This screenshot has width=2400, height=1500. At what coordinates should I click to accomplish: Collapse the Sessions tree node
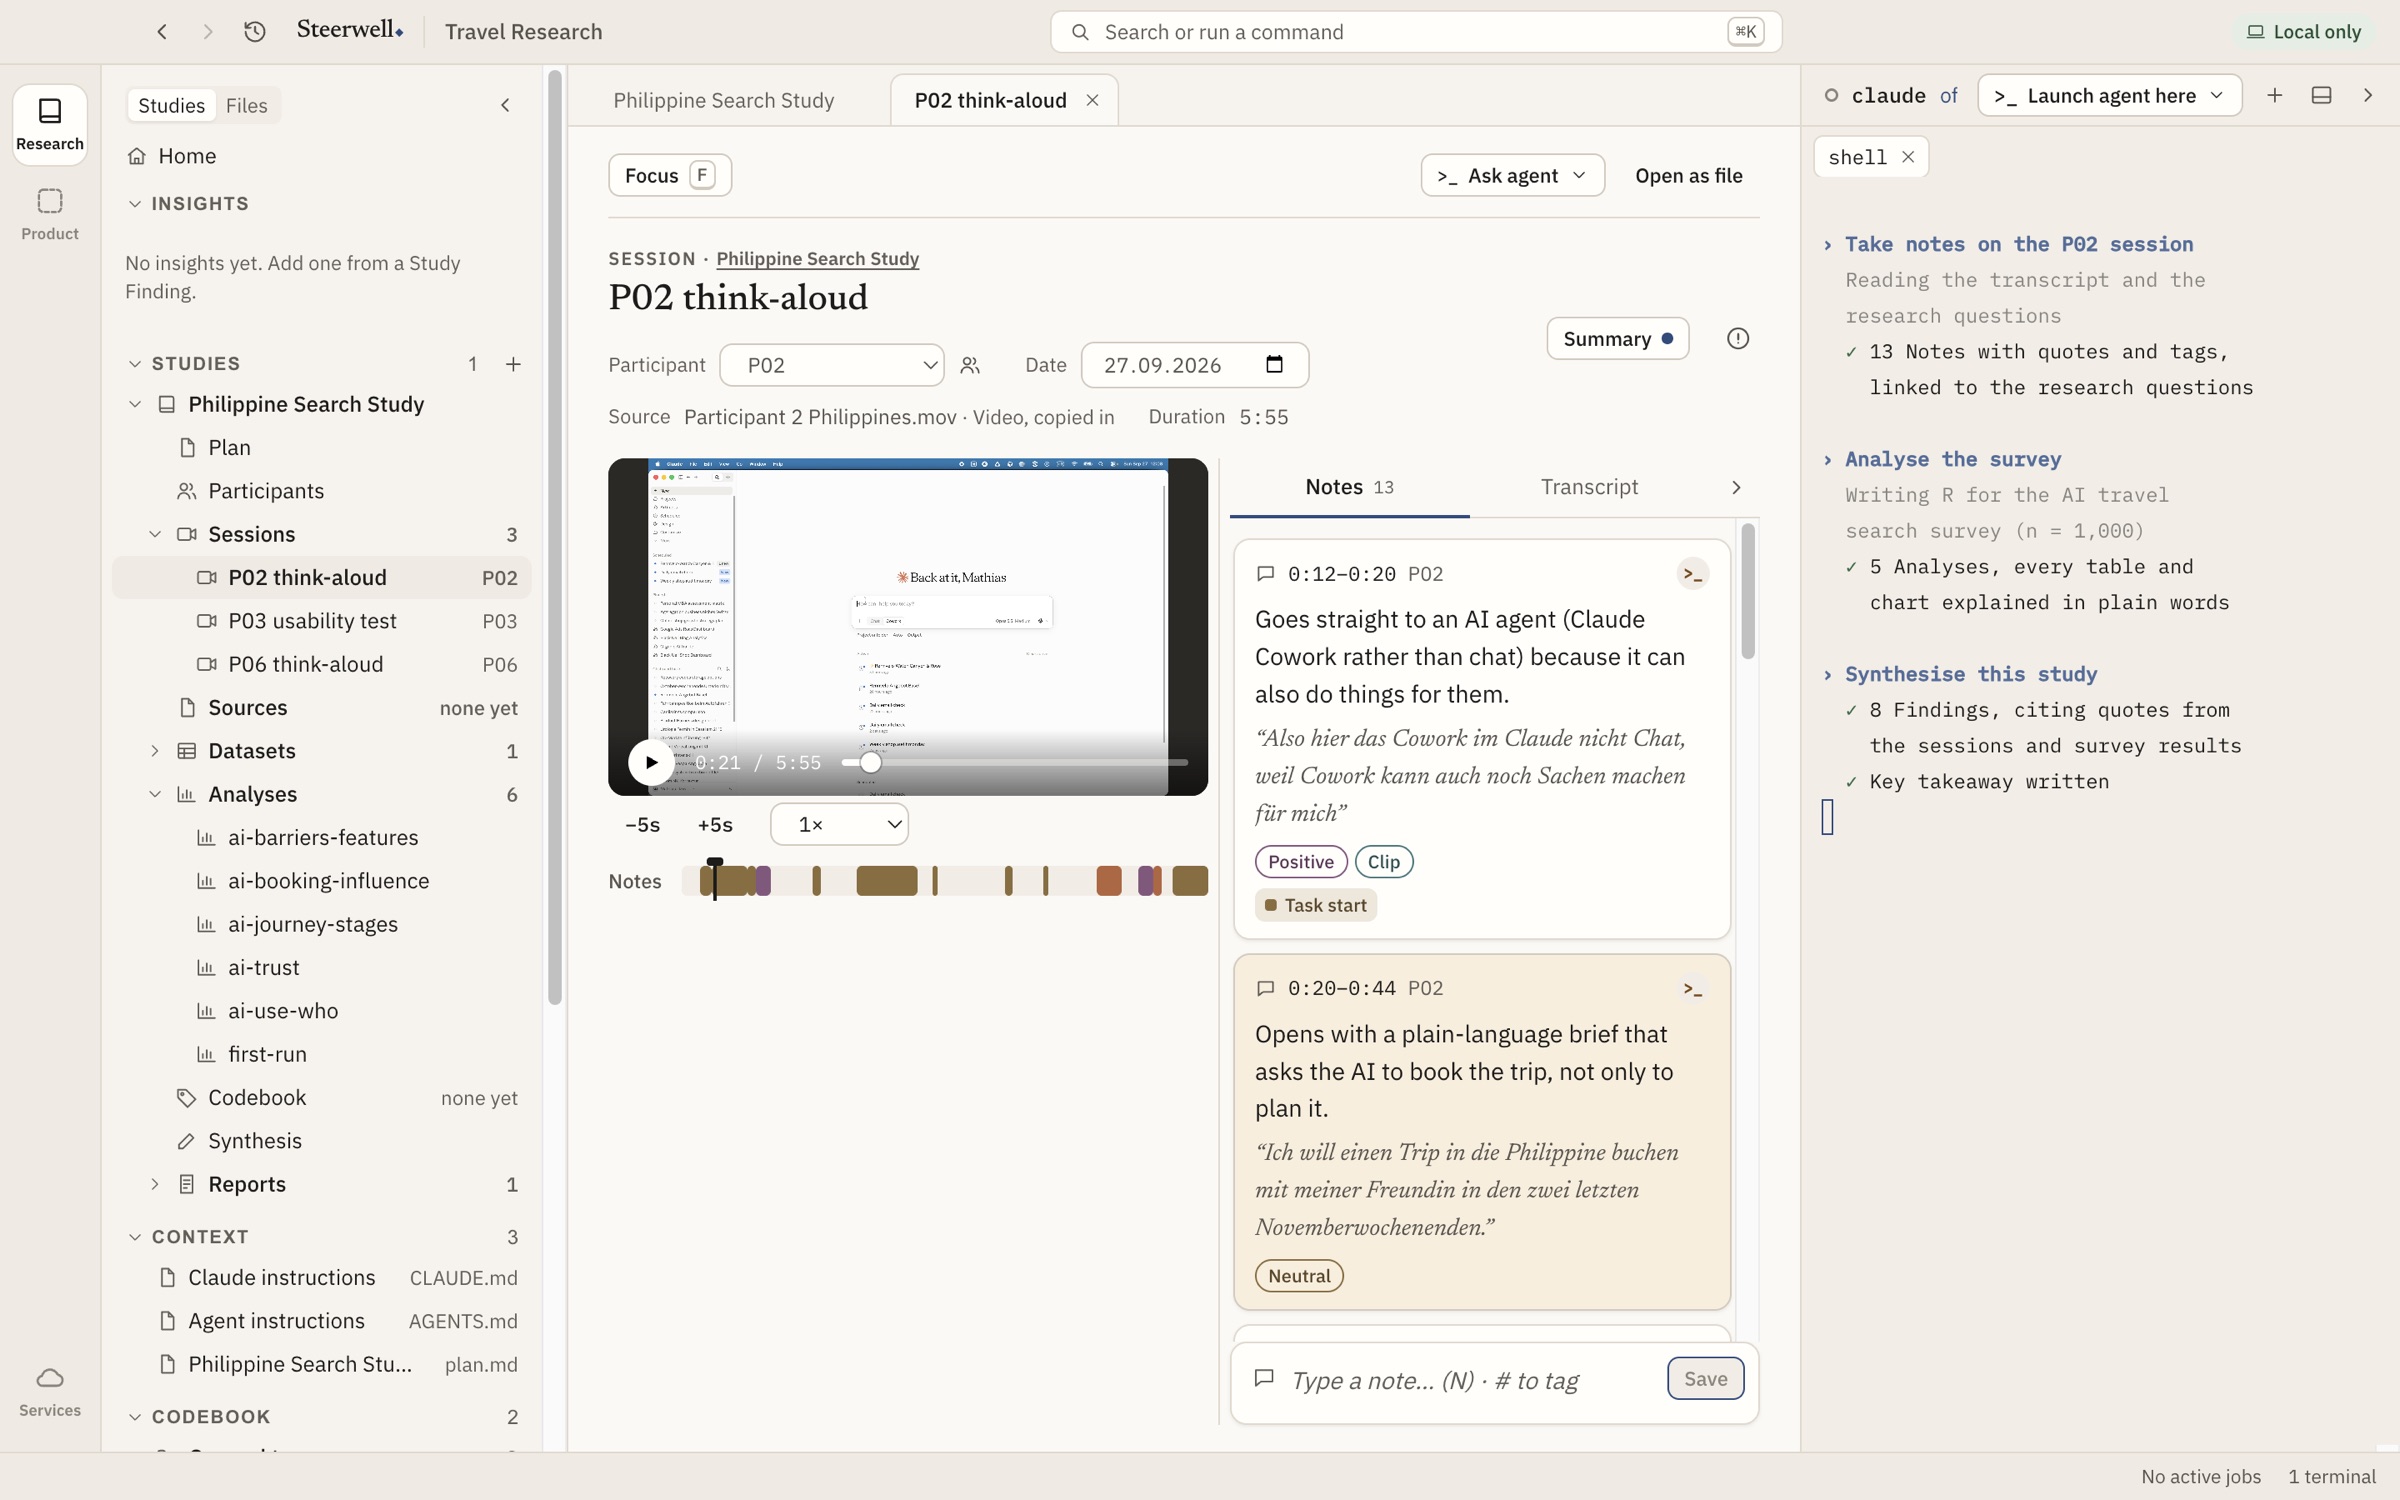[x=155, y=534]
